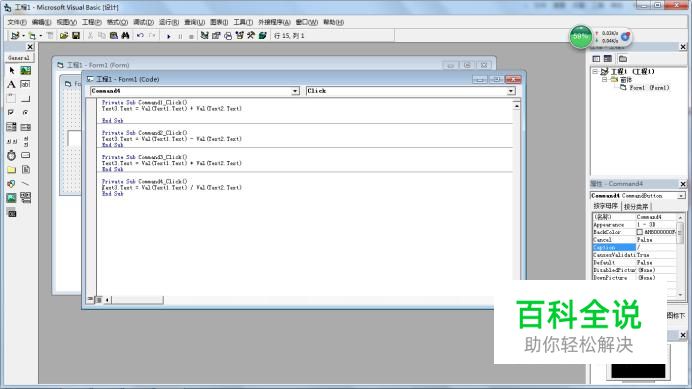The height and width of the screenshot is (389, 692).
Task: Select the CheckBox control in the toolbox
Action: [x=11, y=113]
